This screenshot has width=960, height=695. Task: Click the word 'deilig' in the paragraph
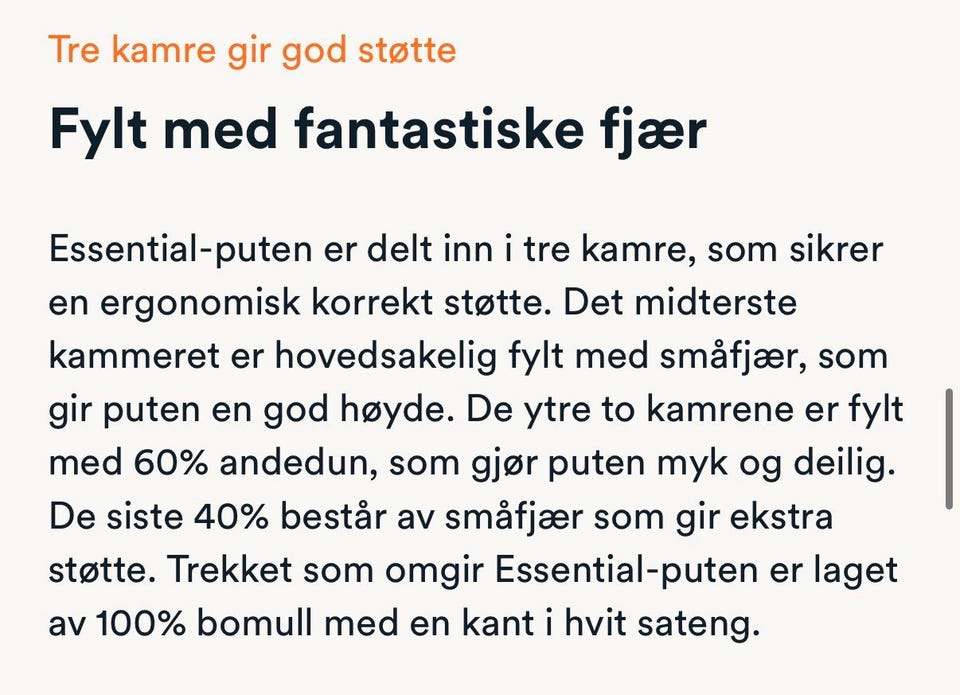845,464
